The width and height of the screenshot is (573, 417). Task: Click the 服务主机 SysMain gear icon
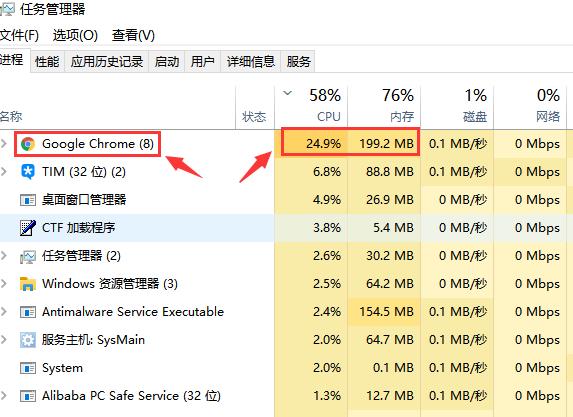coord(28,340)
